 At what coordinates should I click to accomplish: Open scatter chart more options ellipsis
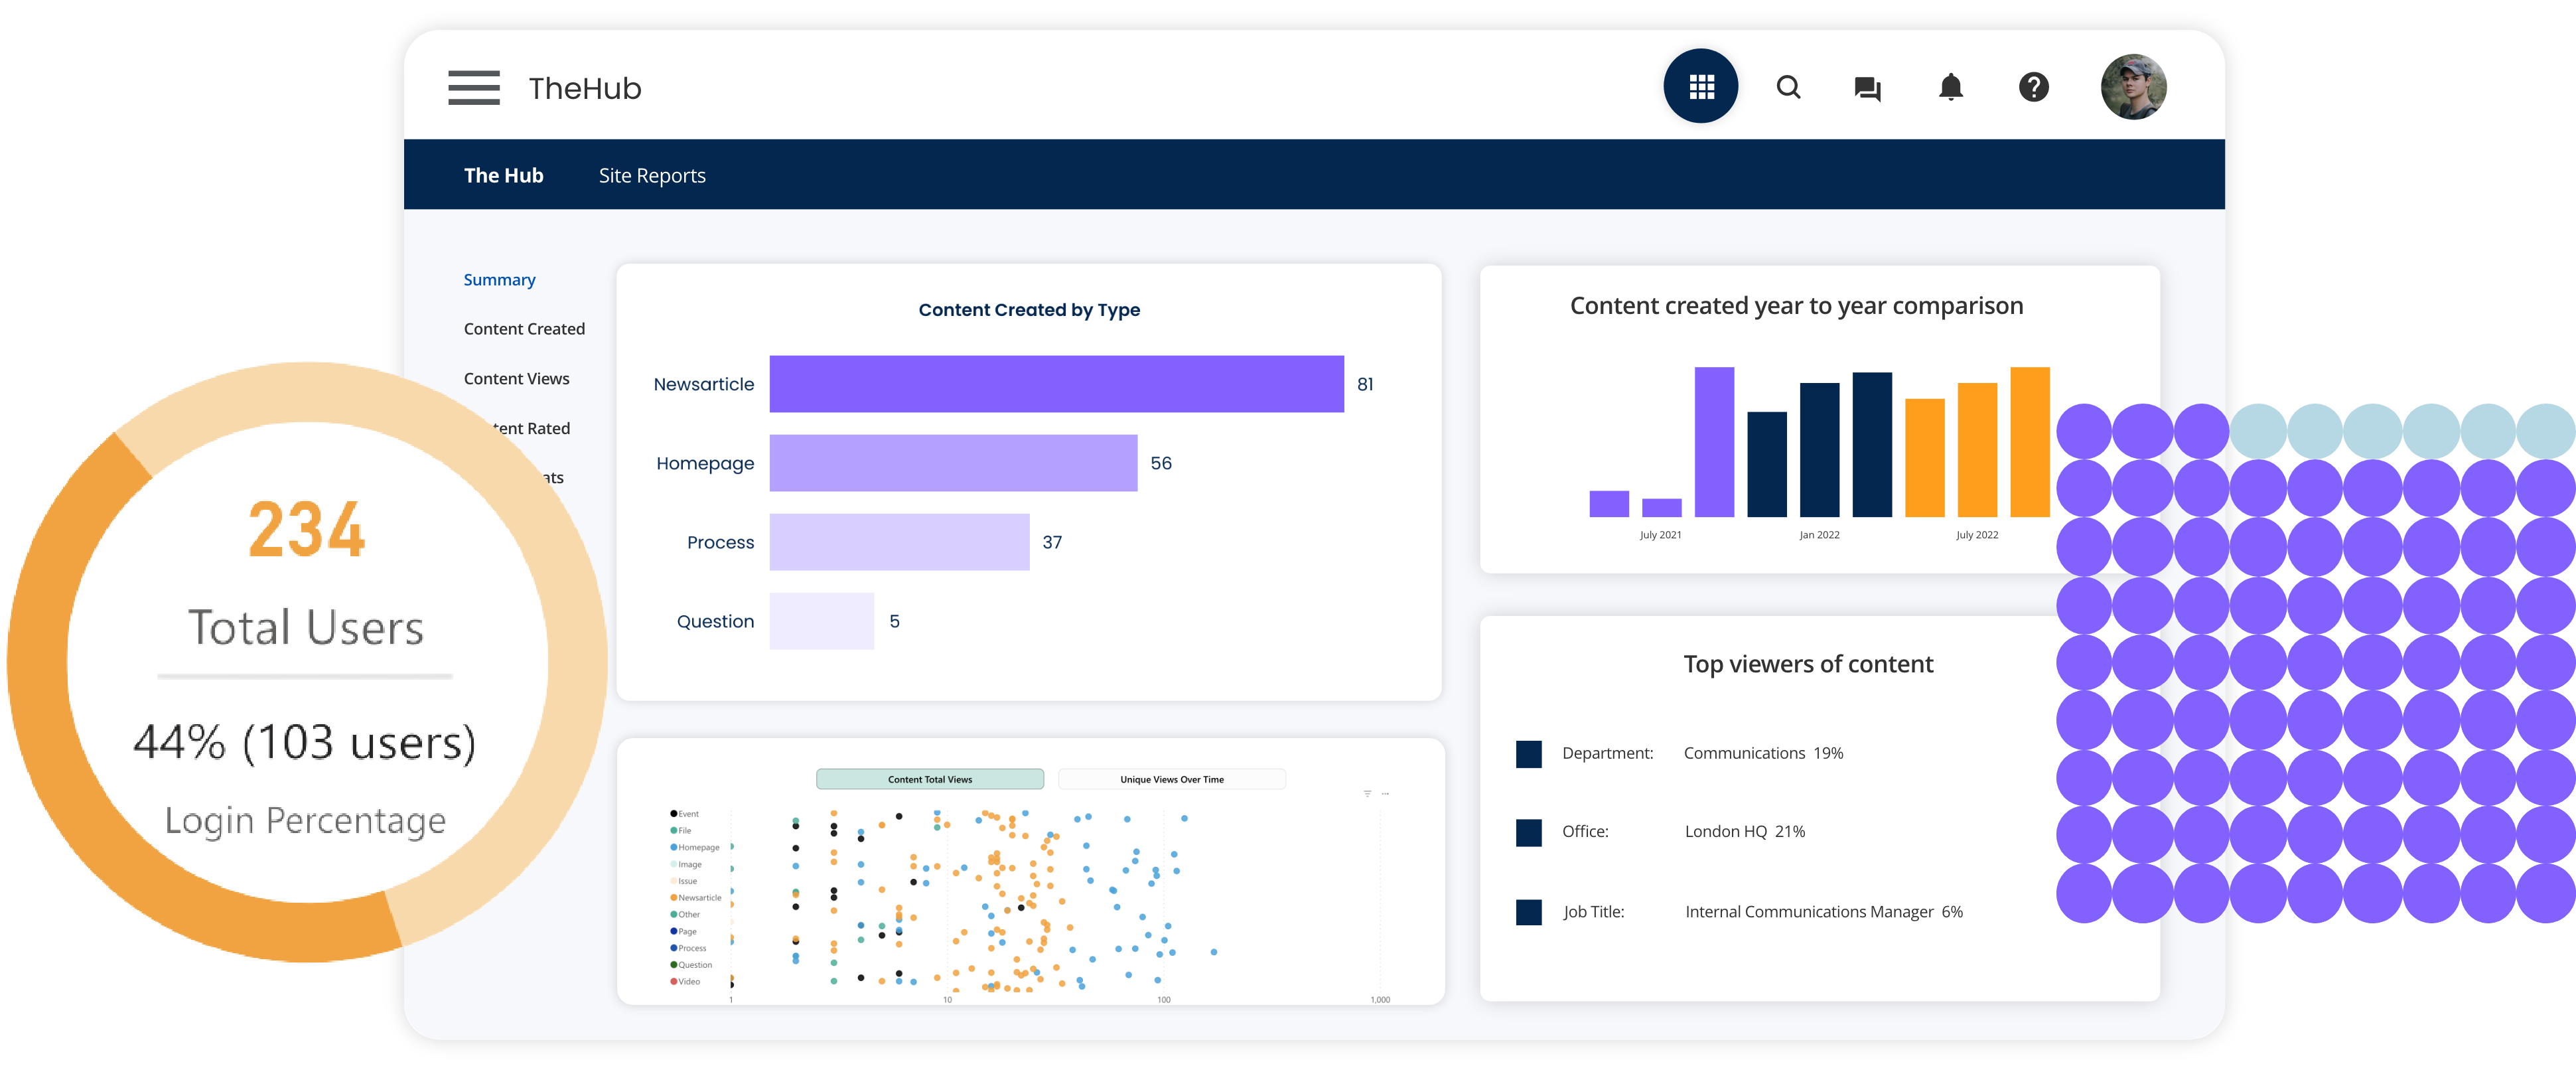(1385, 794)
